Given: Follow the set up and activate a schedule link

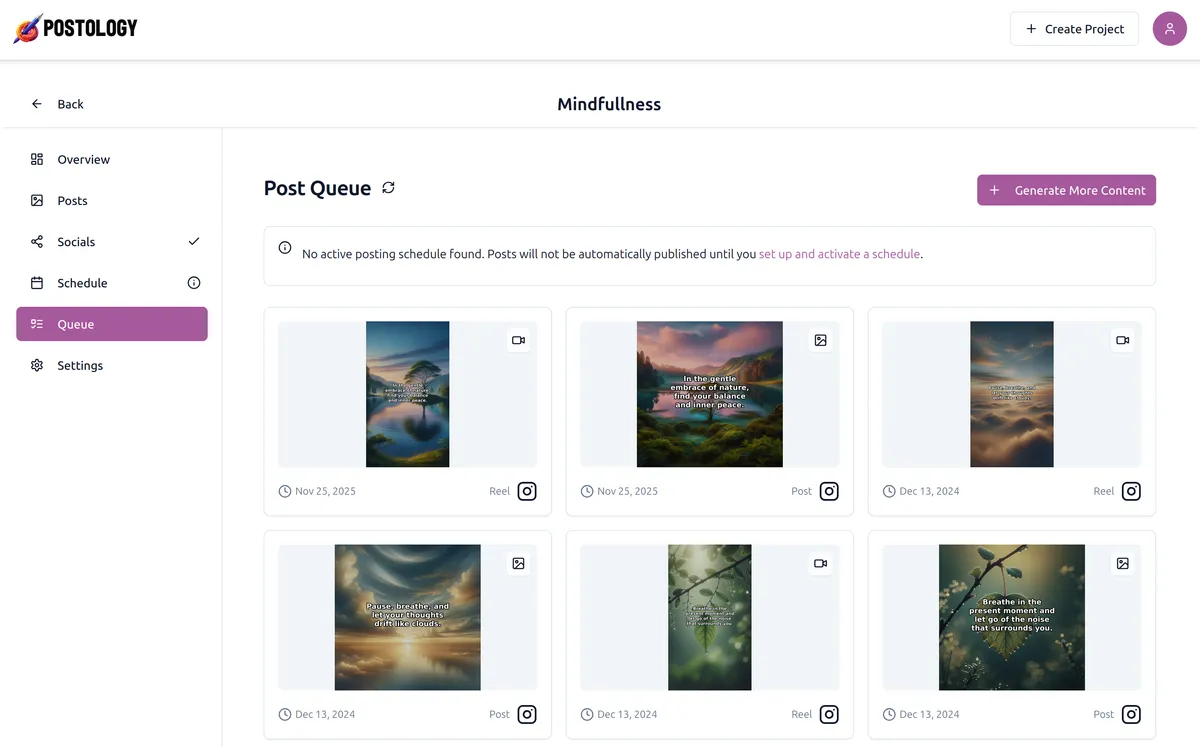Looking at the screenshot, I should [x=839, y=254].
